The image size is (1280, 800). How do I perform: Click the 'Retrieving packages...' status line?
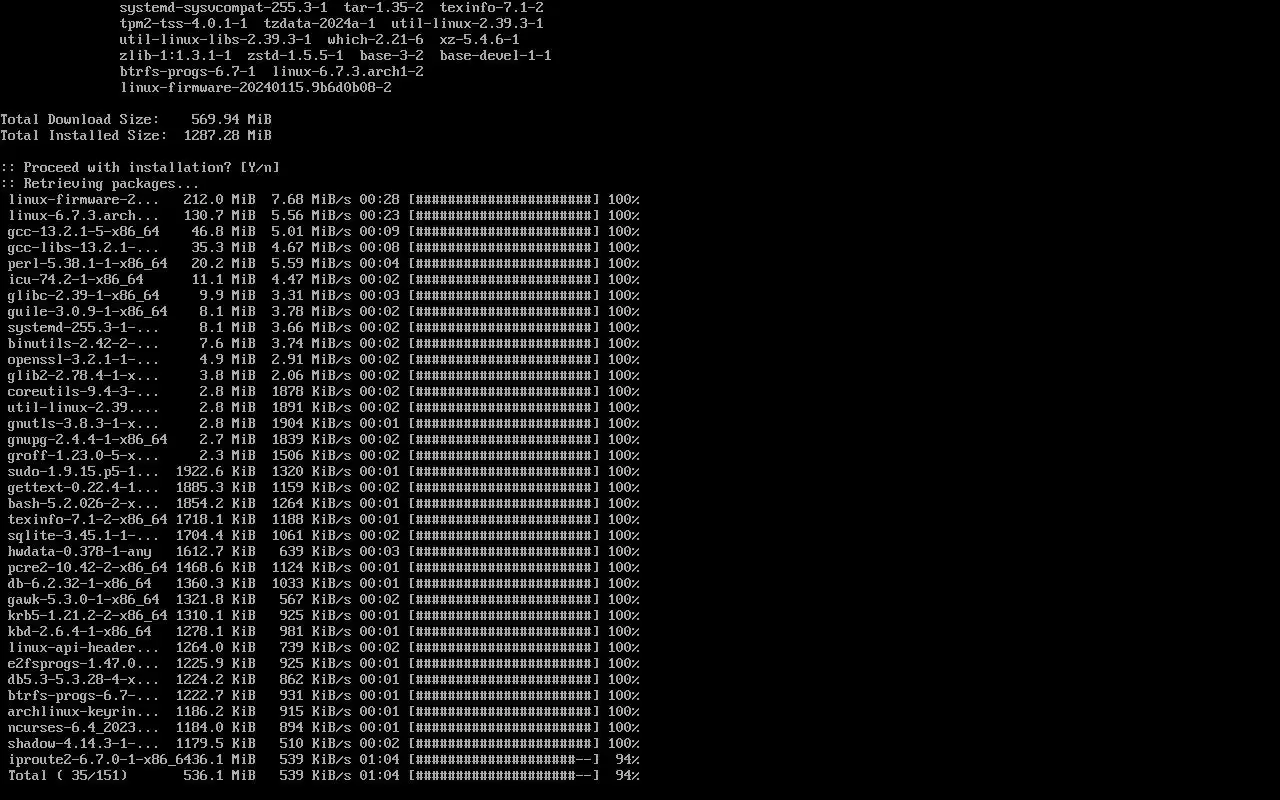point(100,184)
